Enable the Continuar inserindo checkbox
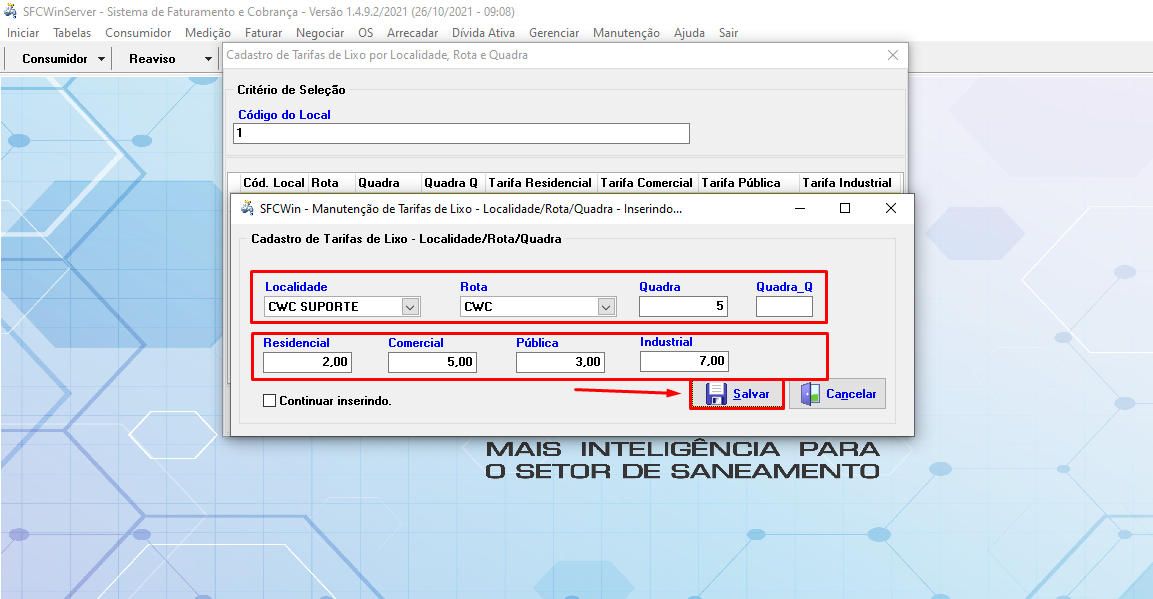Viewport: 1153px width, 599px height. point(269,401)
